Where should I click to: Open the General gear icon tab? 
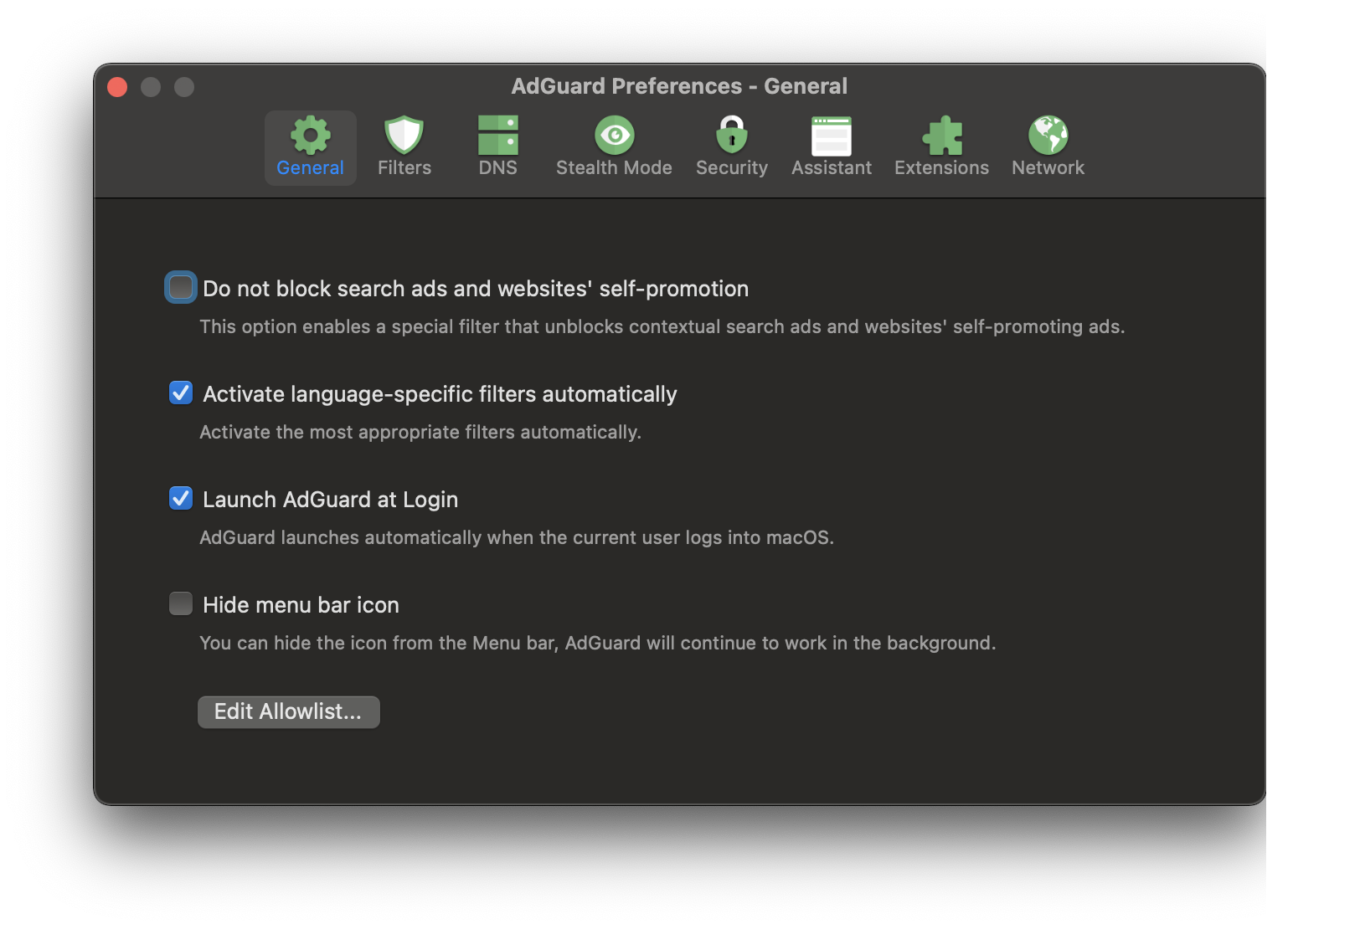tap(310, 136)
